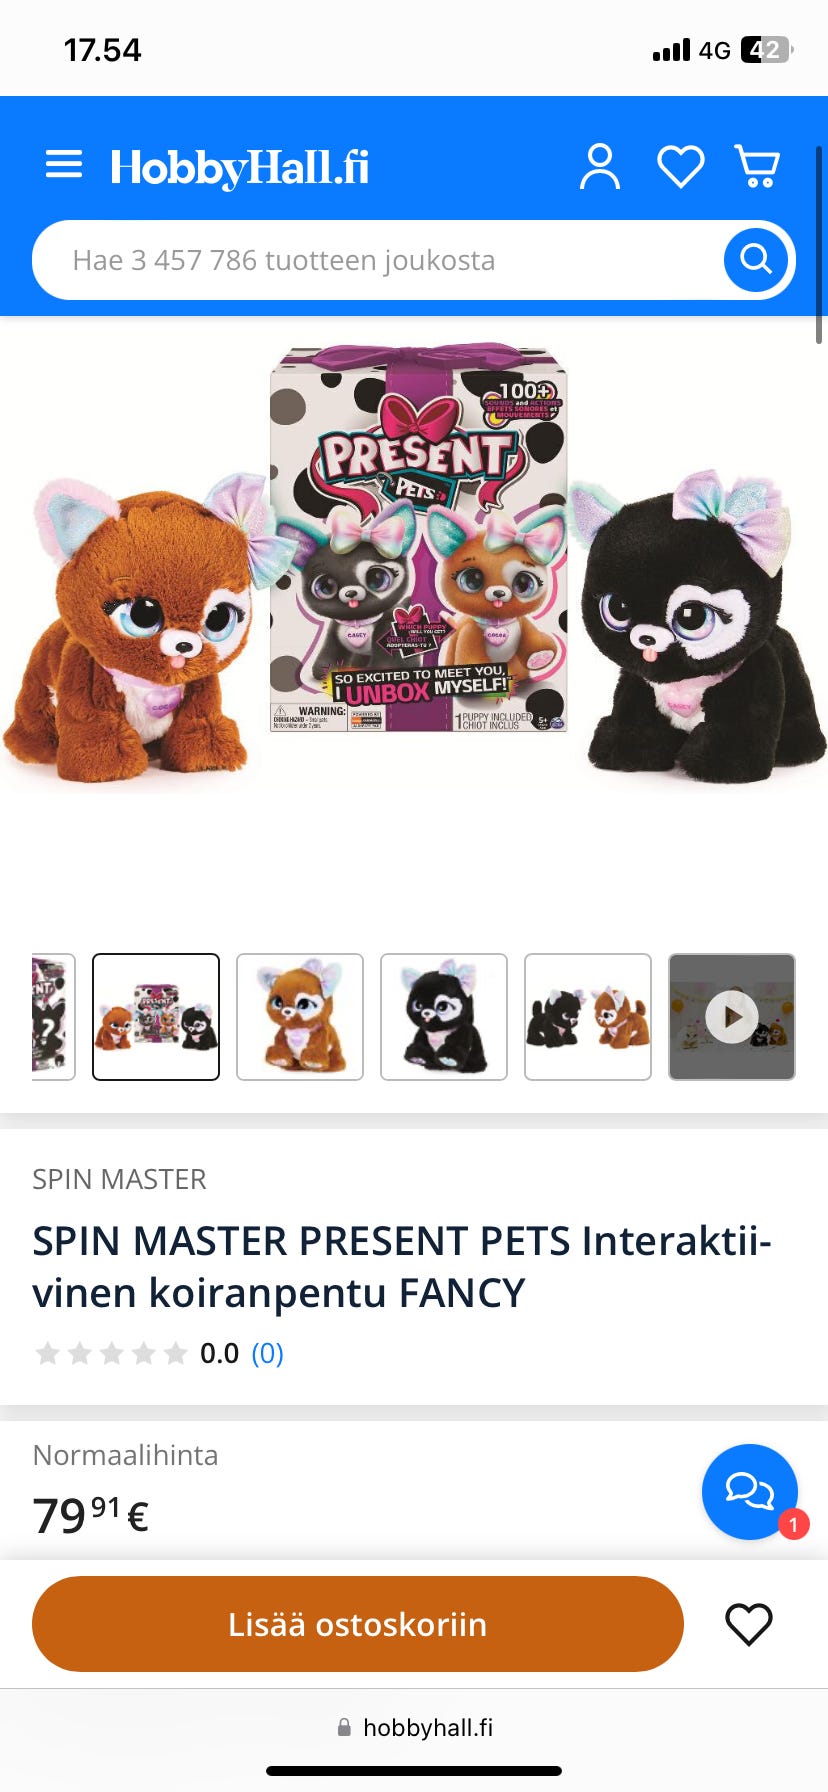The image size is (828, 1792).
Task: Open wishlist heart in header
Action: coord(680,166)
